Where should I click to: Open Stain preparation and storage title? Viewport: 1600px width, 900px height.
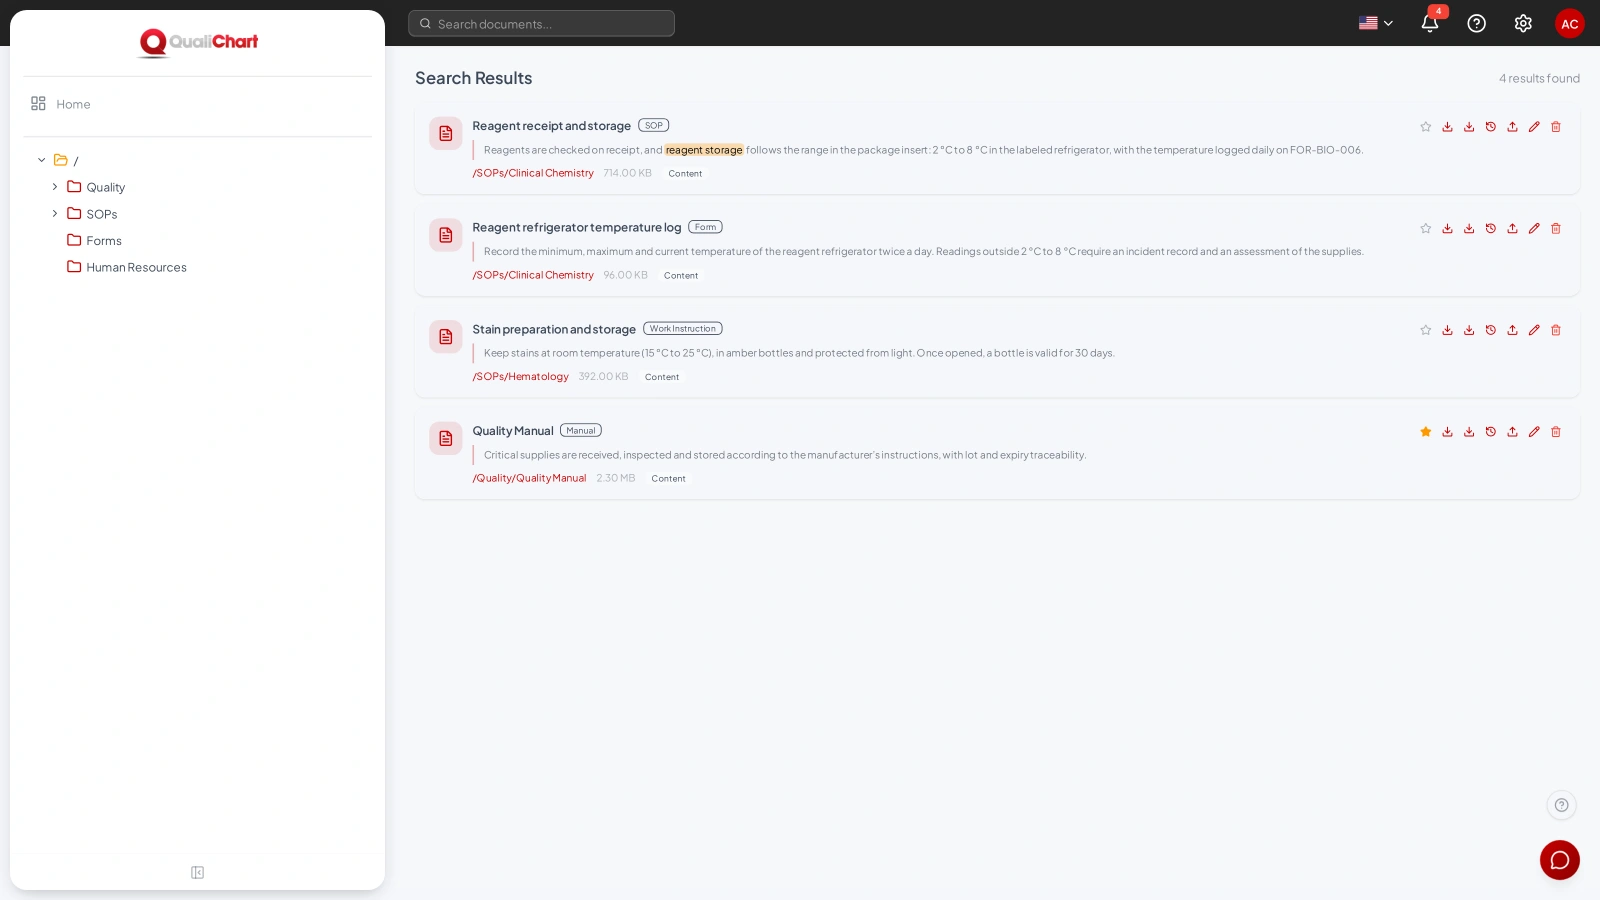[554, 329]
